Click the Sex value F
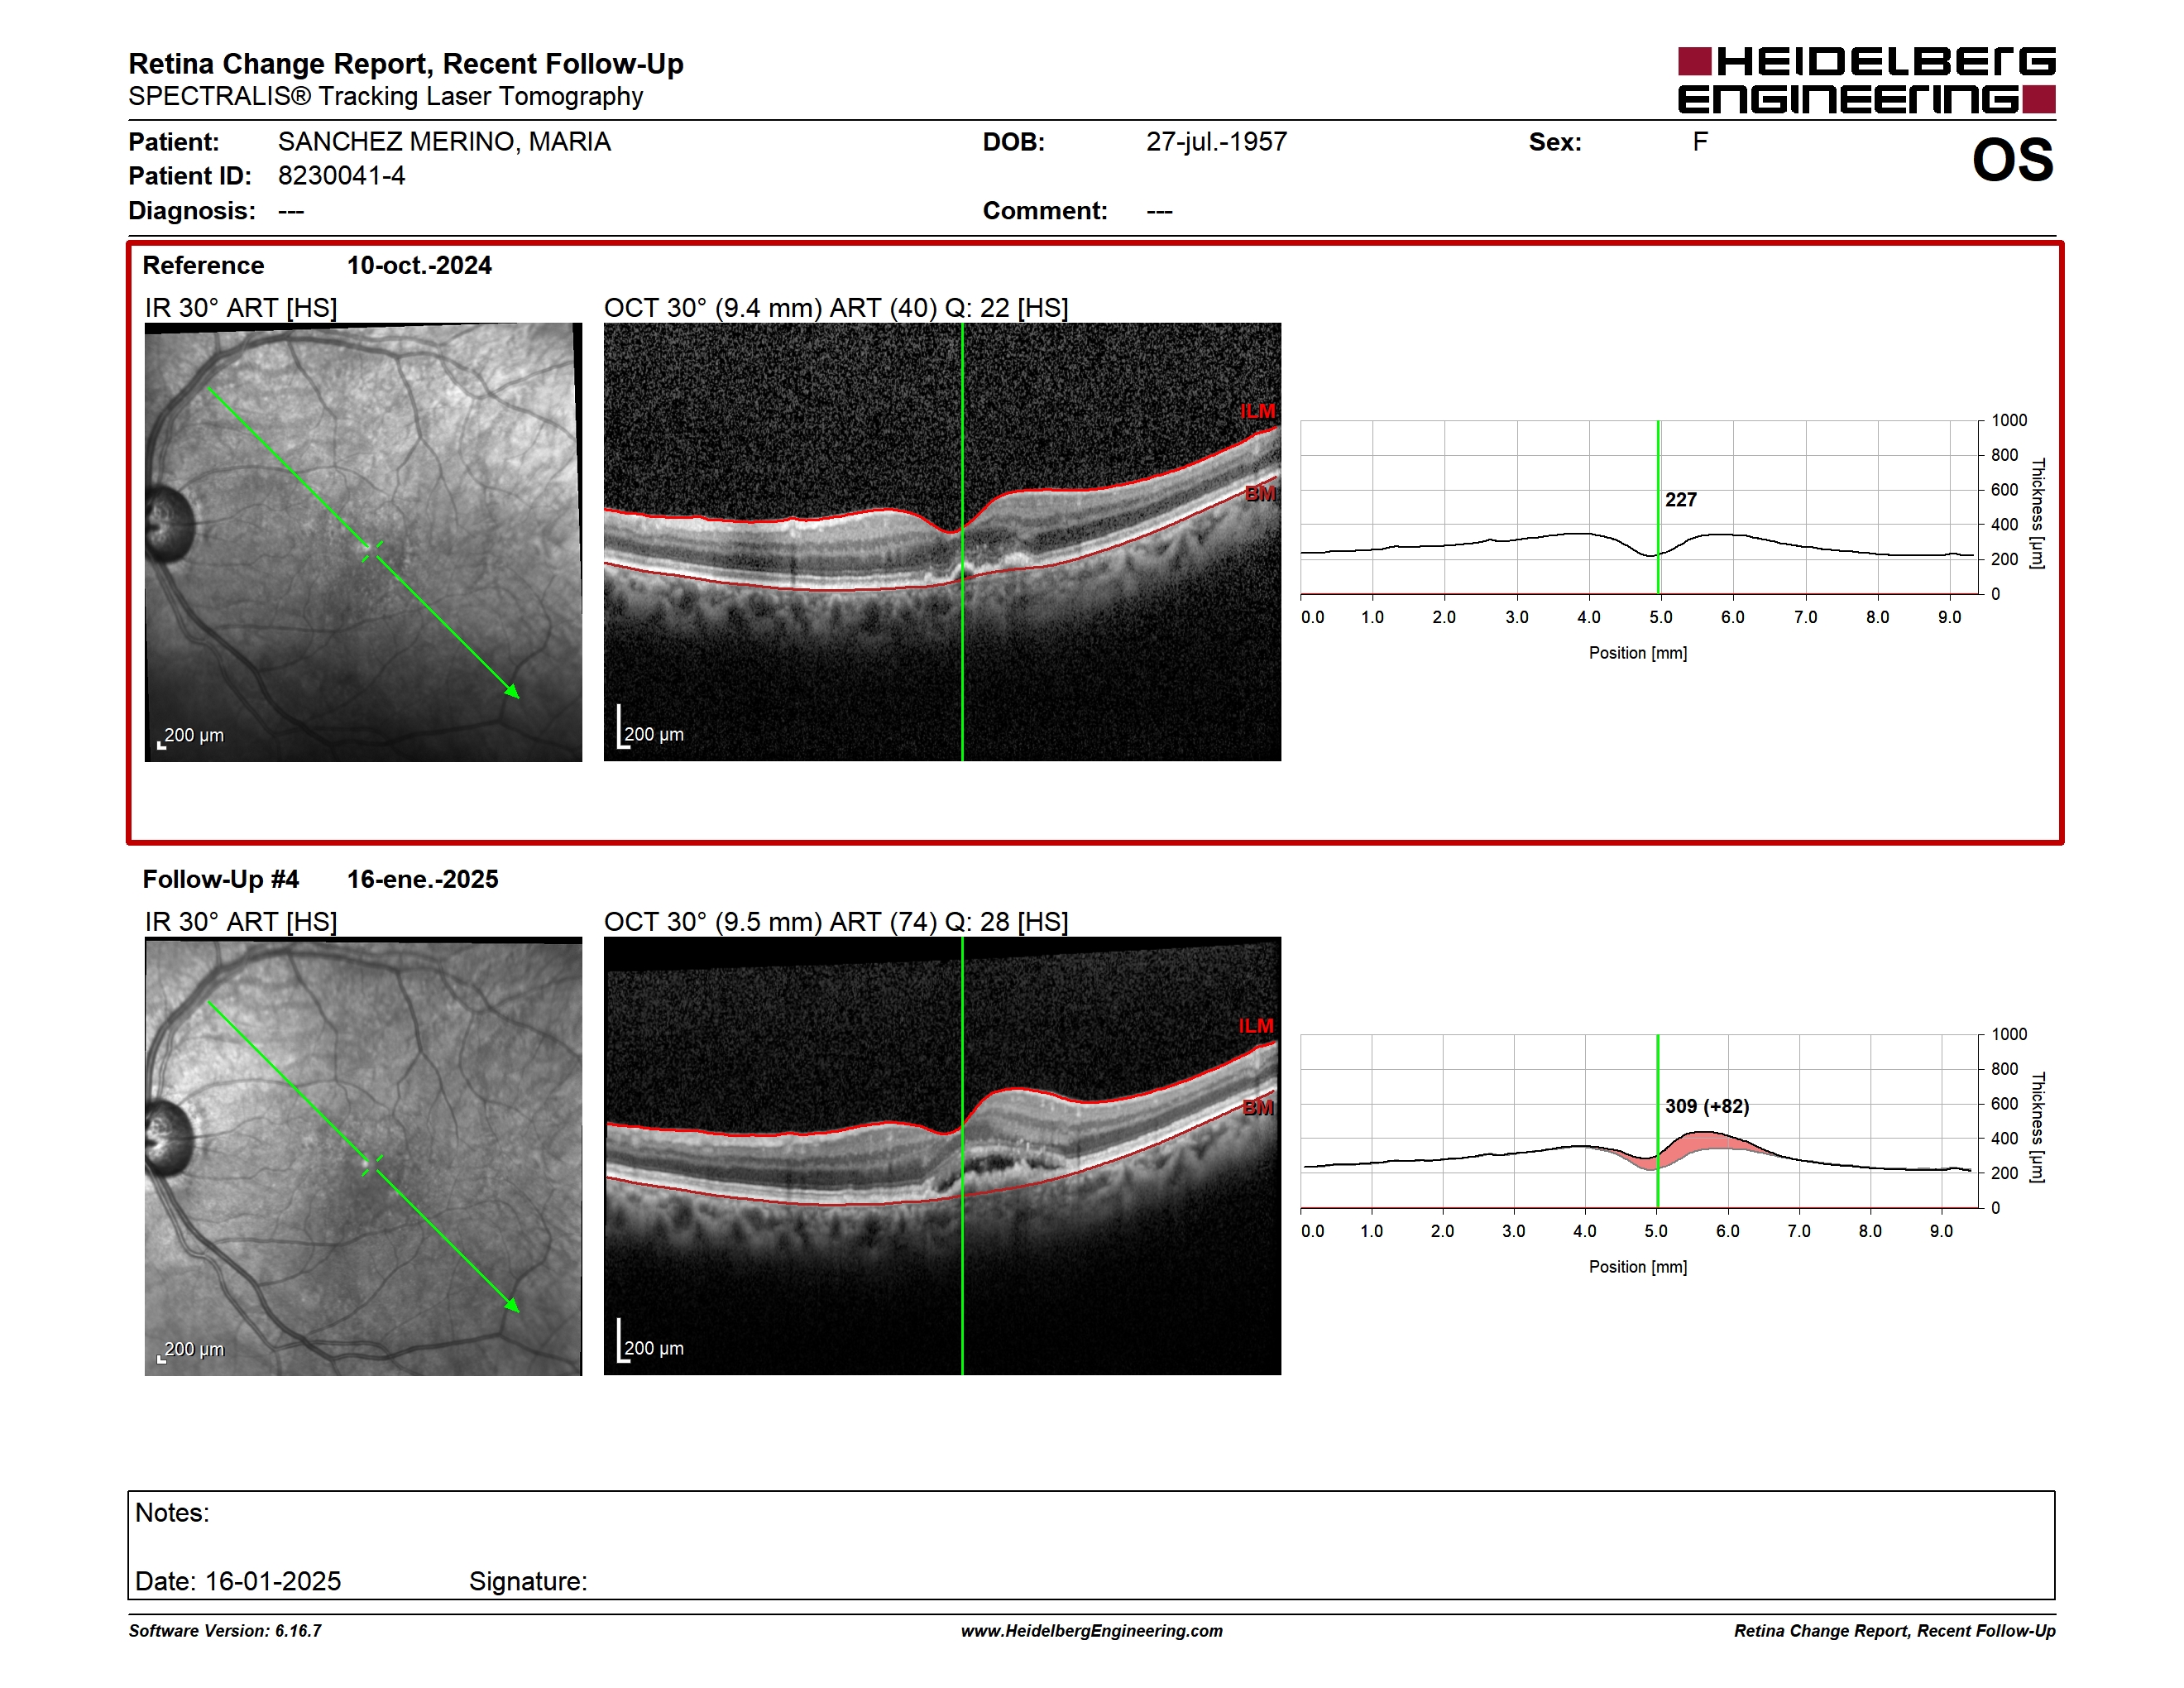The image size is (2184, 1688). 1700,142
